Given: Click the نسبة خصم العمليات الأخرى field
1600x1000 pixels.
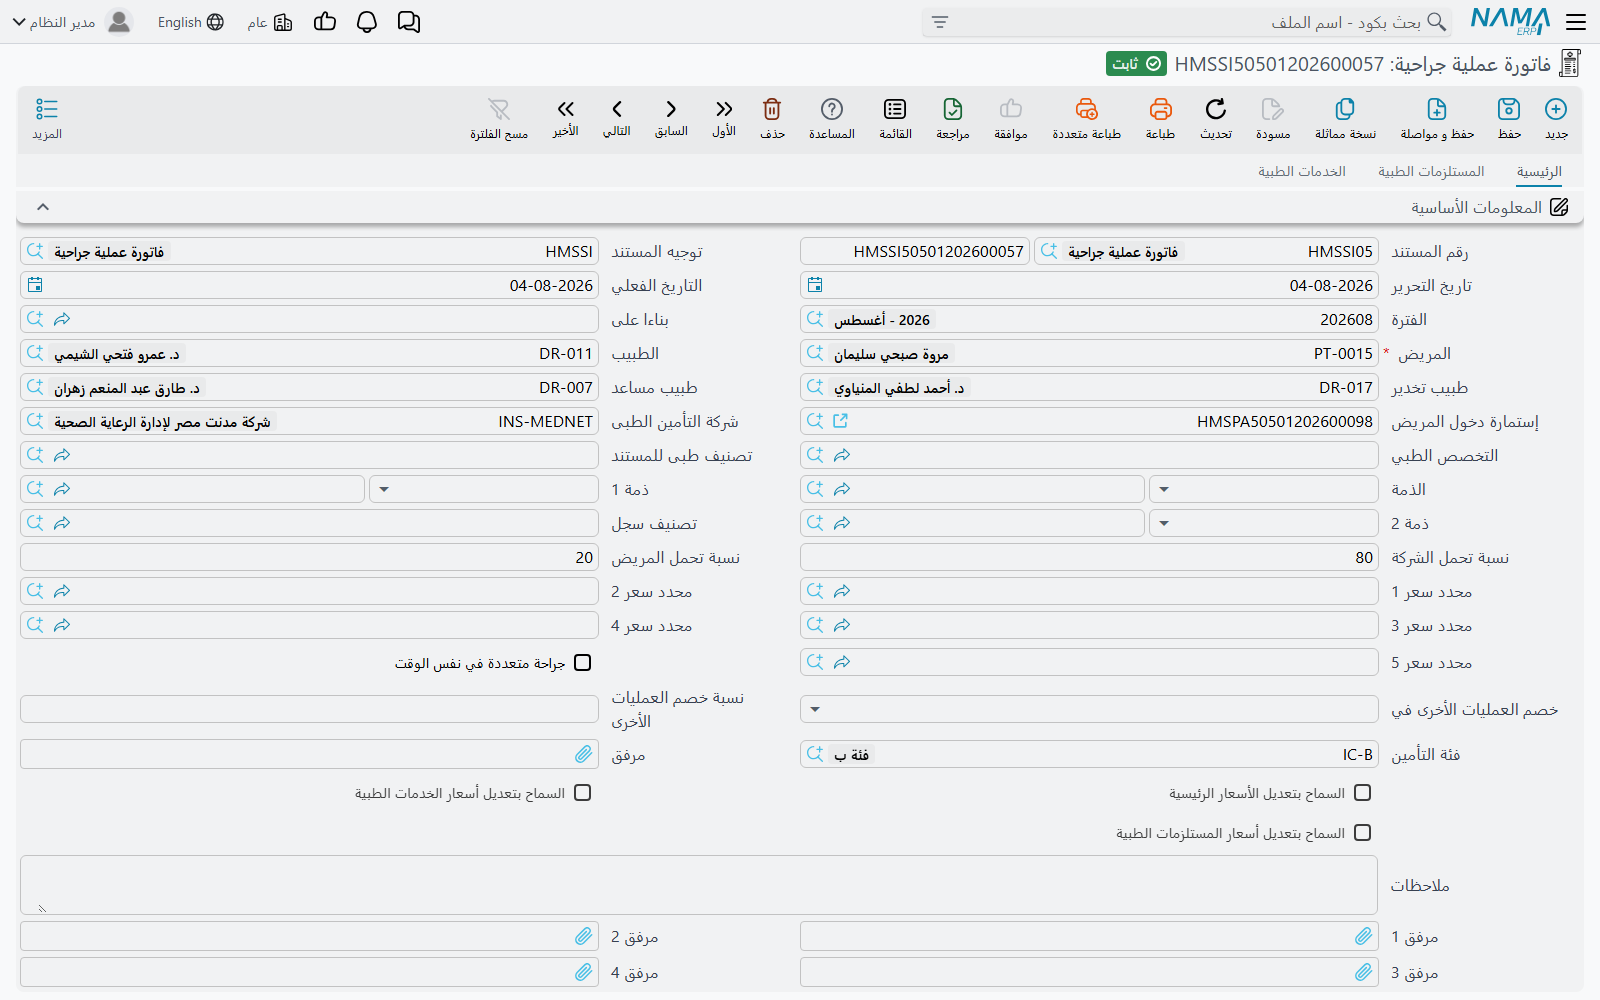Looking at the screenshot, I should [x=309, y=709].
